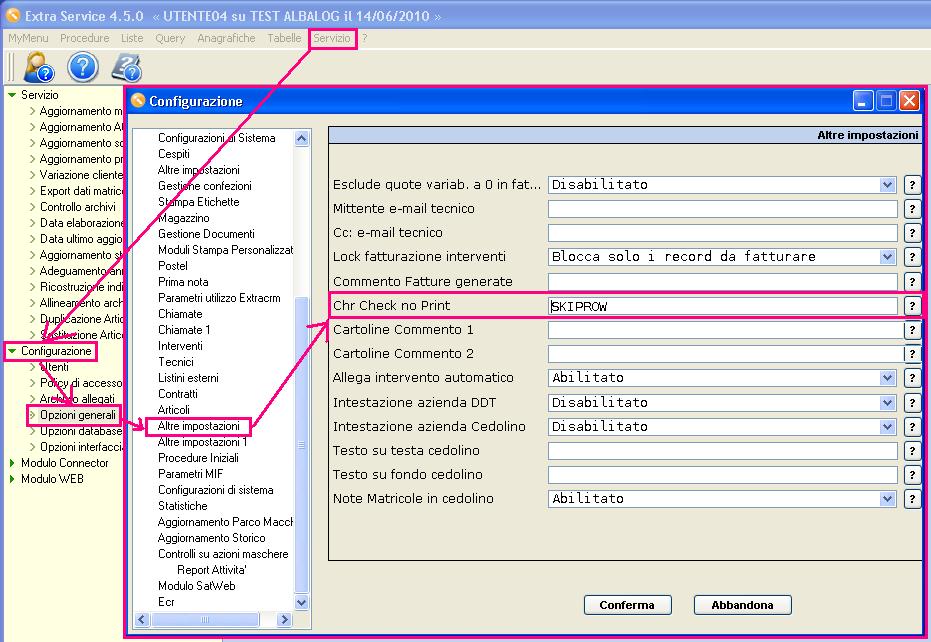Image resolution: width=931 pixels, height=642 pixels.
Task: Click the third toolbar icon with tools
Action: point(125,67)
